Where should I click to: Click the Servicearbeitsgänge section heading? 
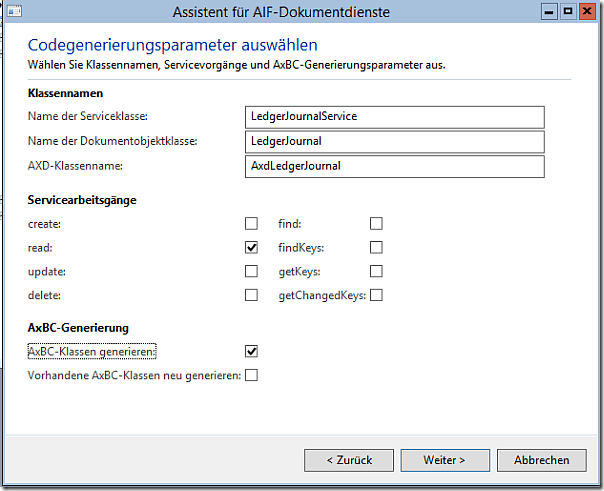82,200
